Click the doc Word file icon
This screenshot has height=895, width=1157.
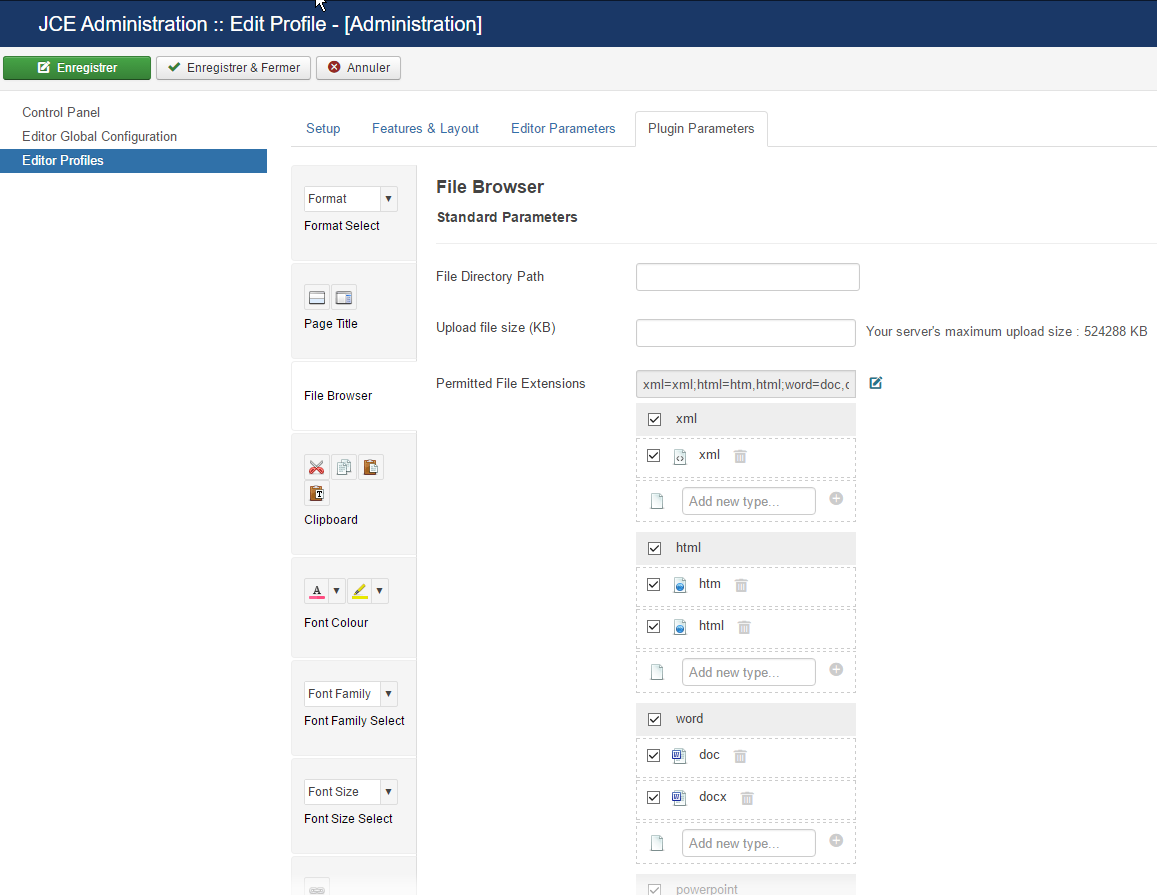click(x=679, y=756)
